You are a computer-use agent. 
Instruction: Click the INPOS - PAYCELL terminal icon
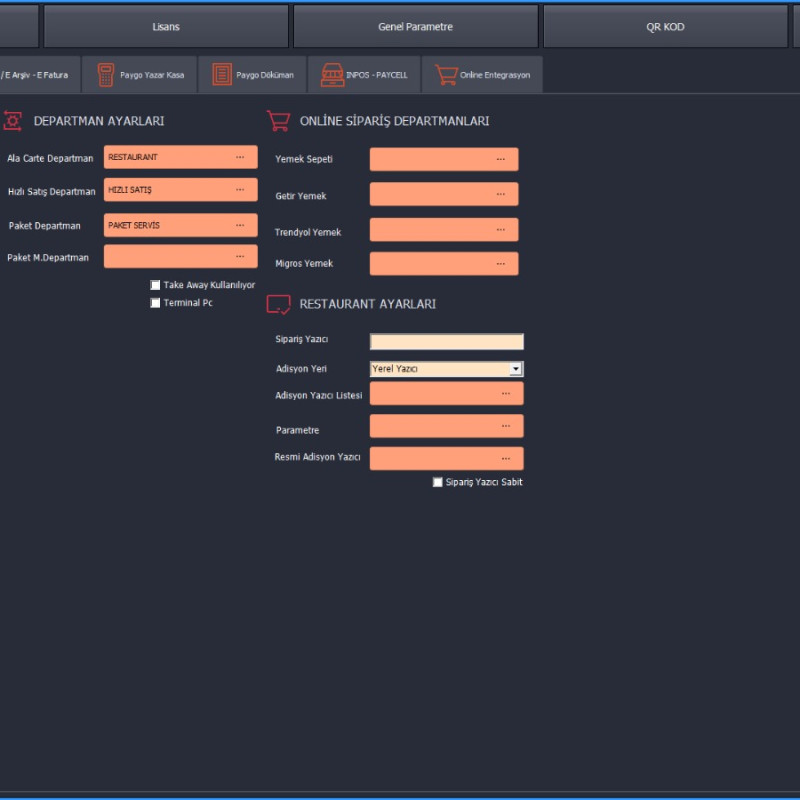(332, 75)
